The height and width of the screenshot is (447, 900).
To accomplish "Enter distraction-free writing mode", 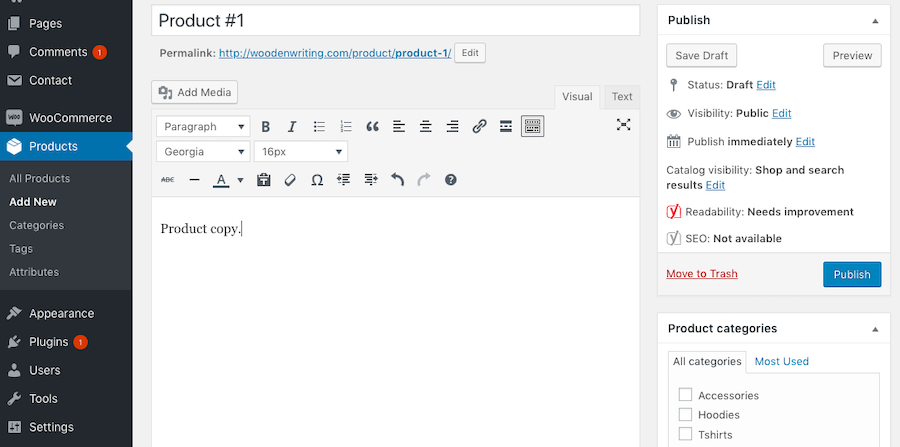I will (x=623, y=125).
